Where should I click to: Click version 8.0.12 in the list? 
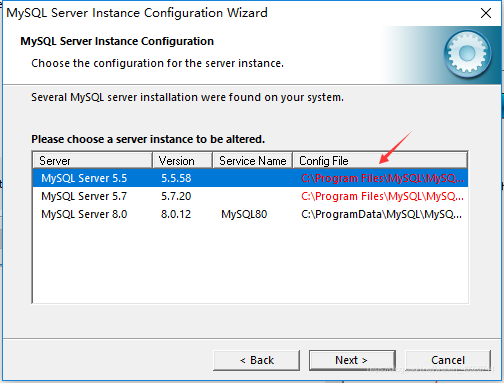176,214
